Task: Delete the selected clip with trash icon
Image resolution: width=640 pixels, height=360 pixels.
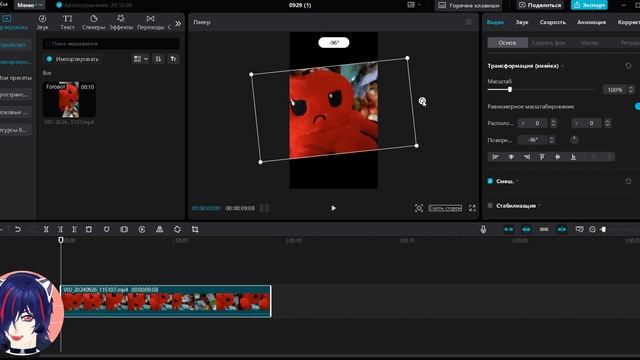Action: (89, 229)
